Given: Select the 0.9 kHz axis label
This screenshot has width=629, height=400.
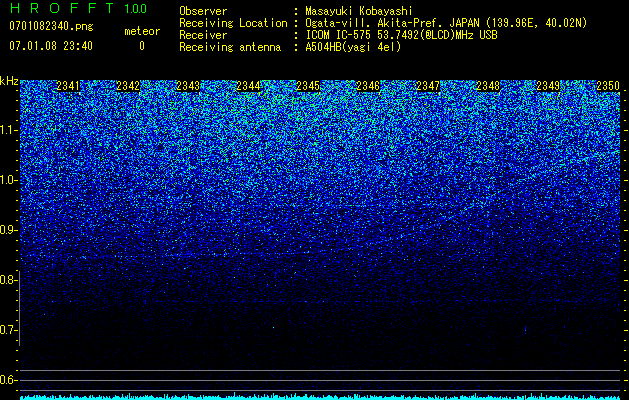Looking at the screenshot, I should (x=7, y=230).
